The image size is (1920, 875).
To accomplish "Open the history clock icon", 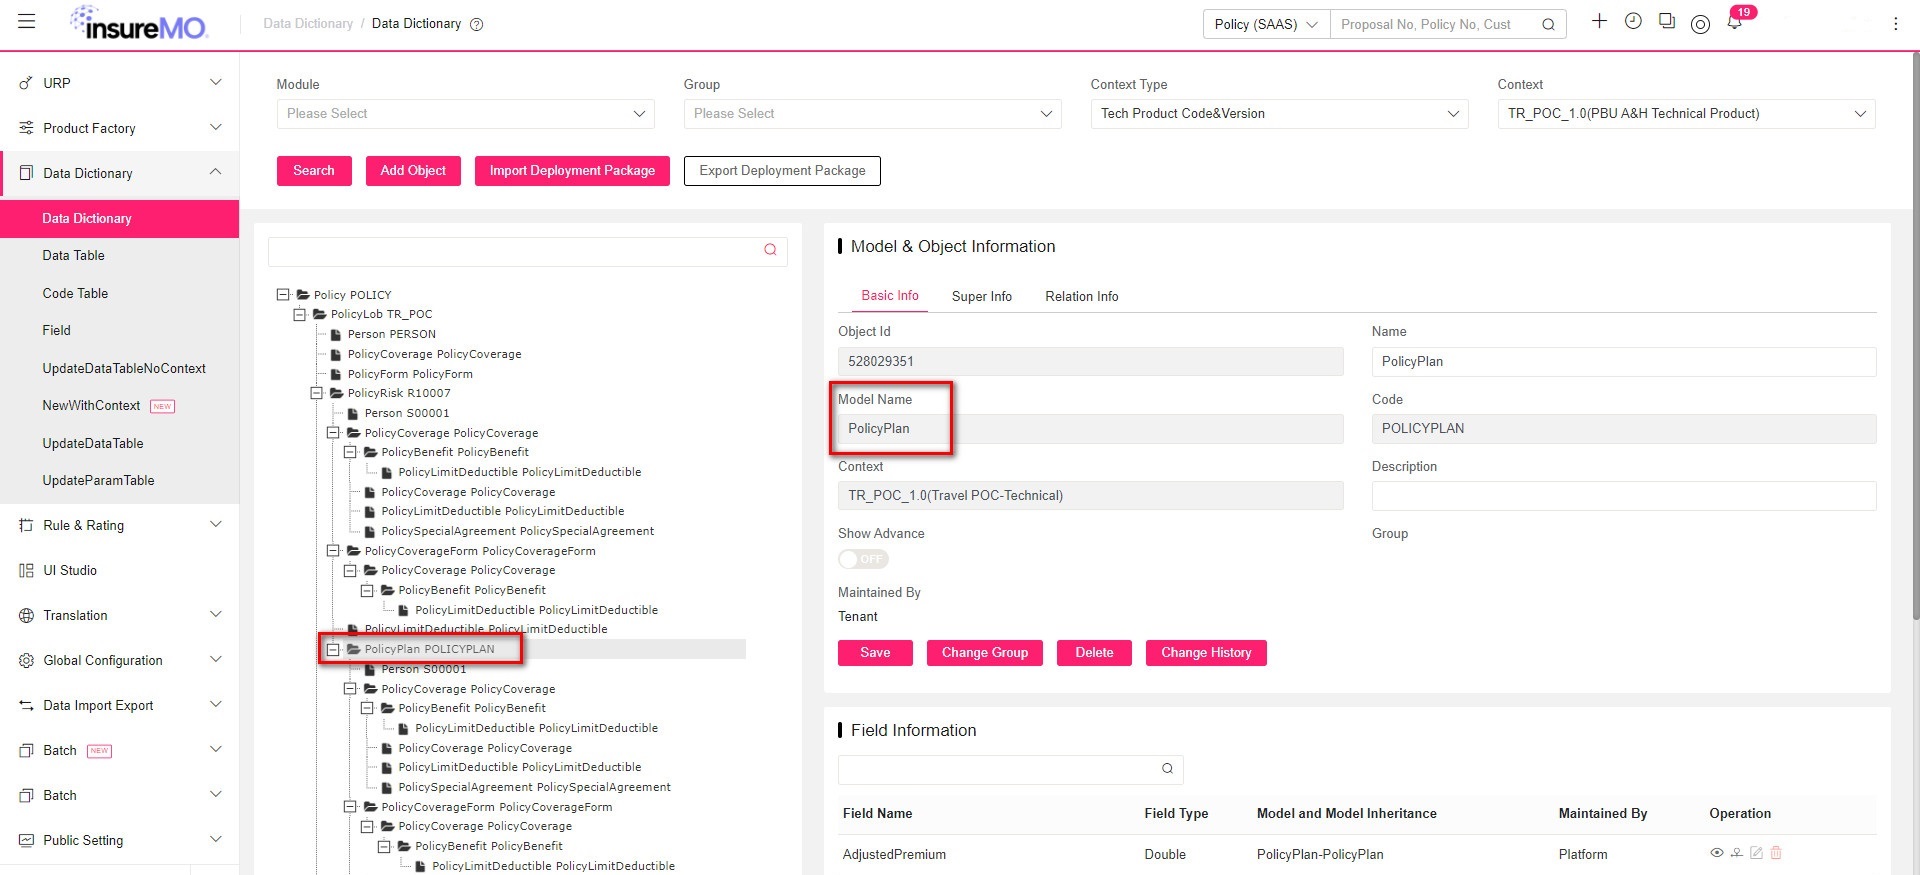I will point(1633,21).
